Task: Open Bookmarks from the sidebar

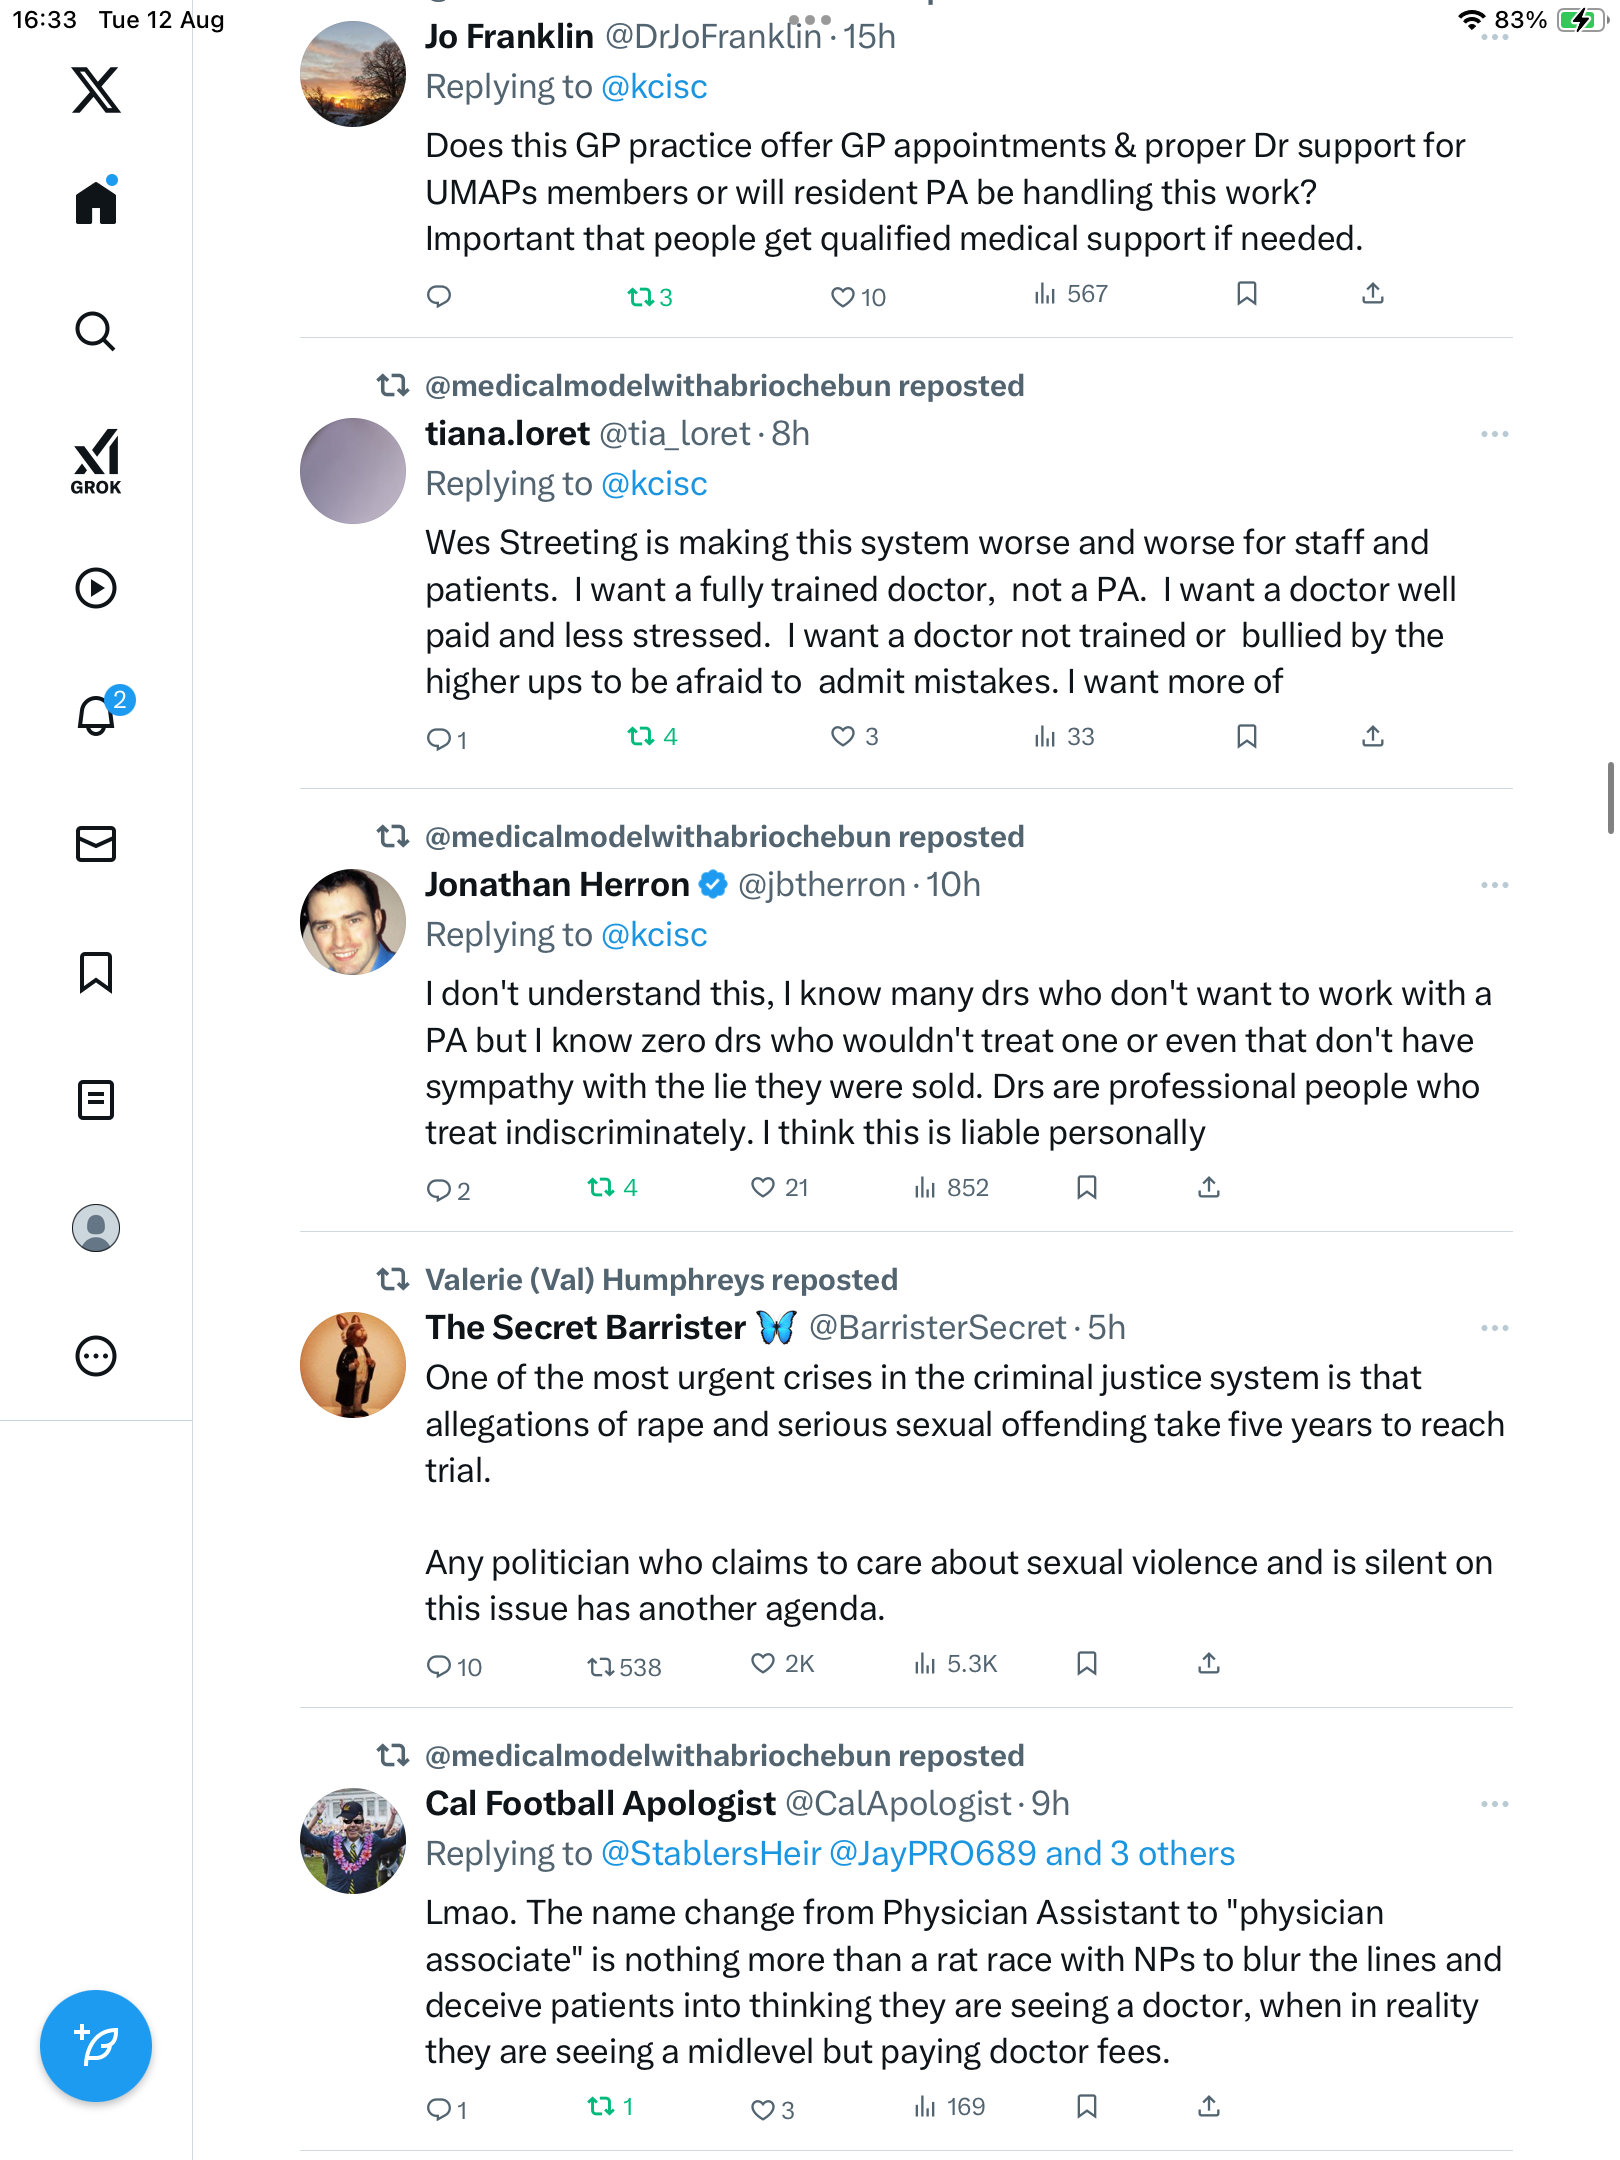Action: pos(96,972)
